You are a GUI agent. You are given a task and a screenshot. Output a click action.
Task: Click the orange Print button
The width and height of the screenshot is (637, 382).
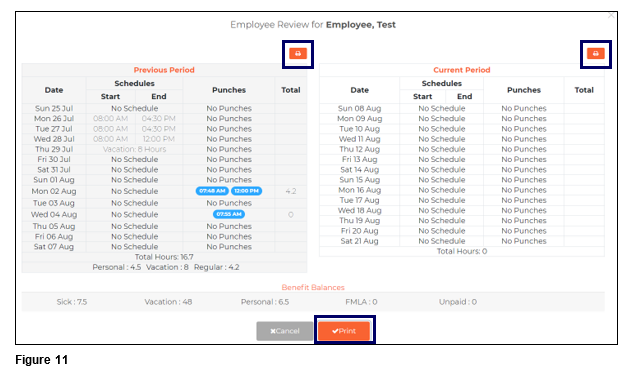[x=344, y=331]
